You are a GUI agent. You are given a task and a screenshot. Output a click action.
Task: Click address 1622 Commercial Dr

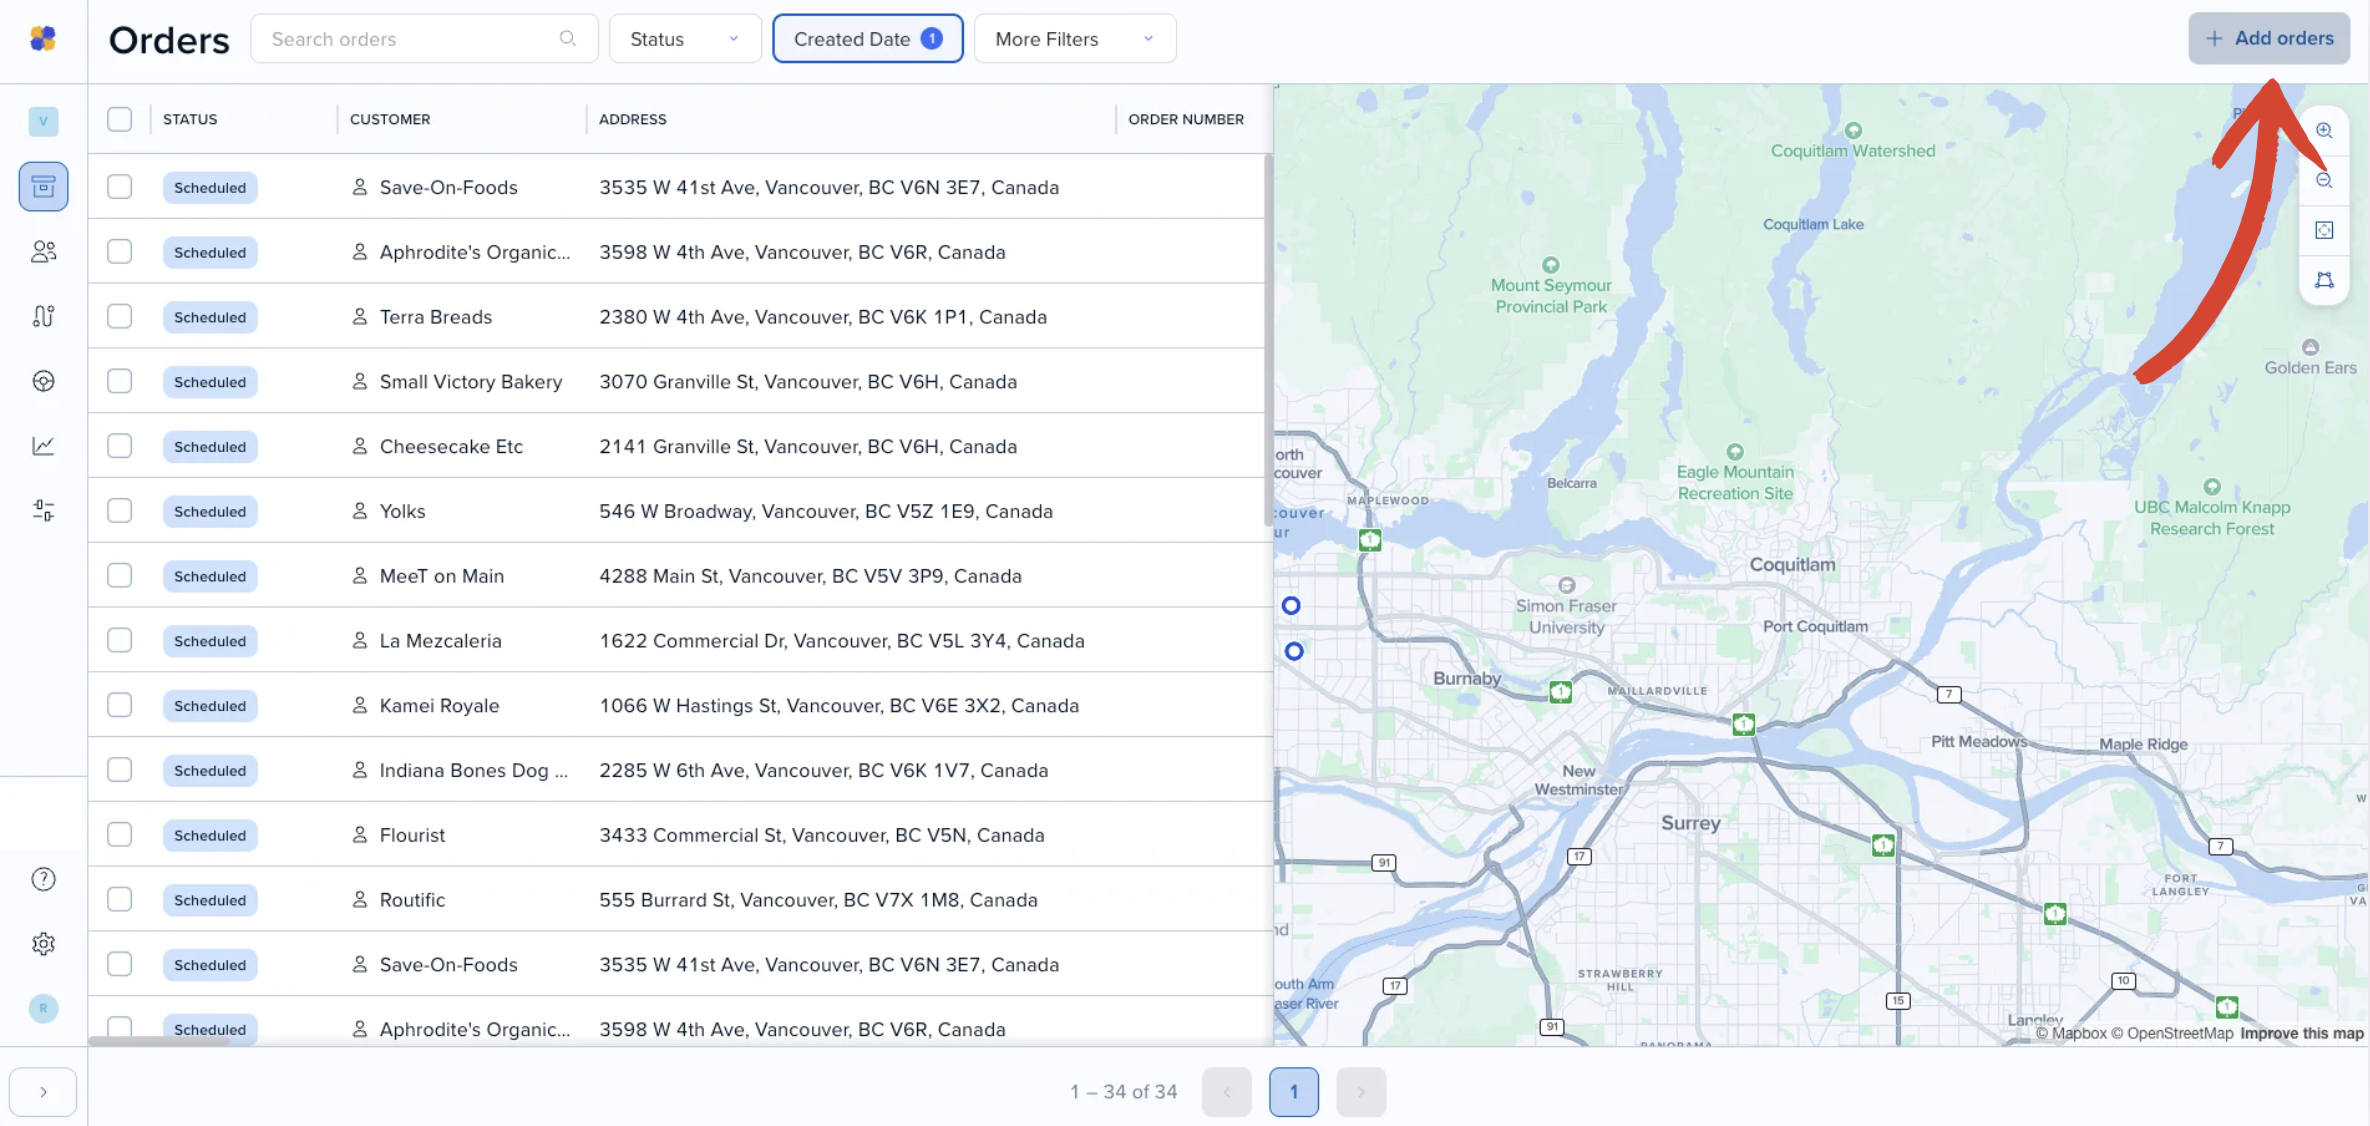841,640
